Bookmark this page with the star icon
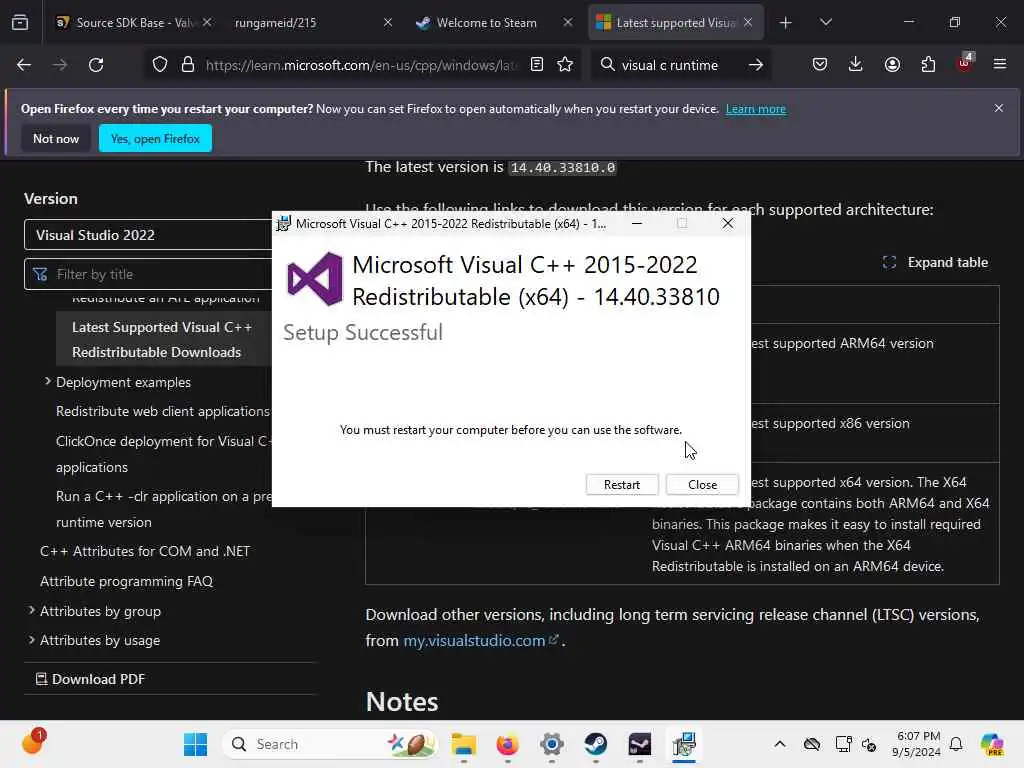 click(566, 65)
